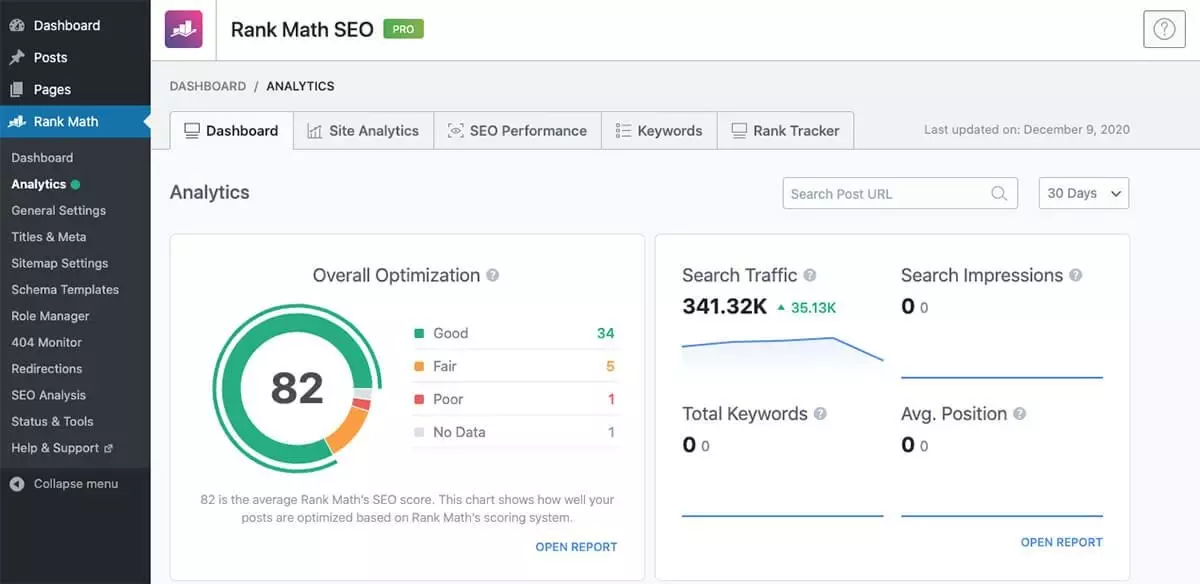1200x584 pixels.
Task: Click the Search Post URL field
Action: coord(883,194)
